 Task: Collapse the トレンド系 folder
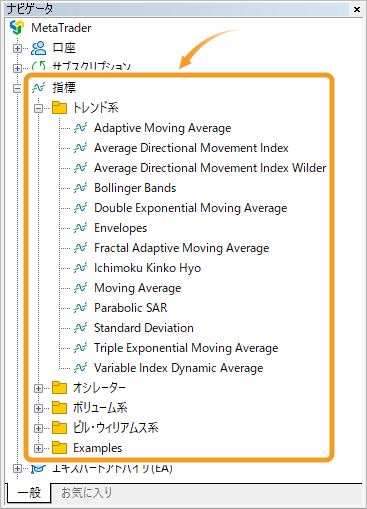(x=38, y=108)
